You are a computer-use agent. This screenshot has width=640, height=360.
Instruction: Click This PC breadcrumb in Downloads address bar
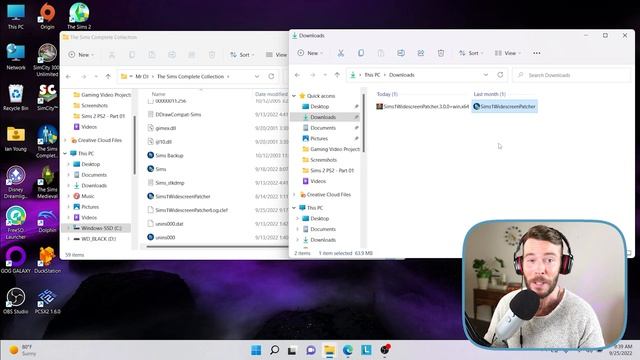pyautogui.click(x=372, y=75)
